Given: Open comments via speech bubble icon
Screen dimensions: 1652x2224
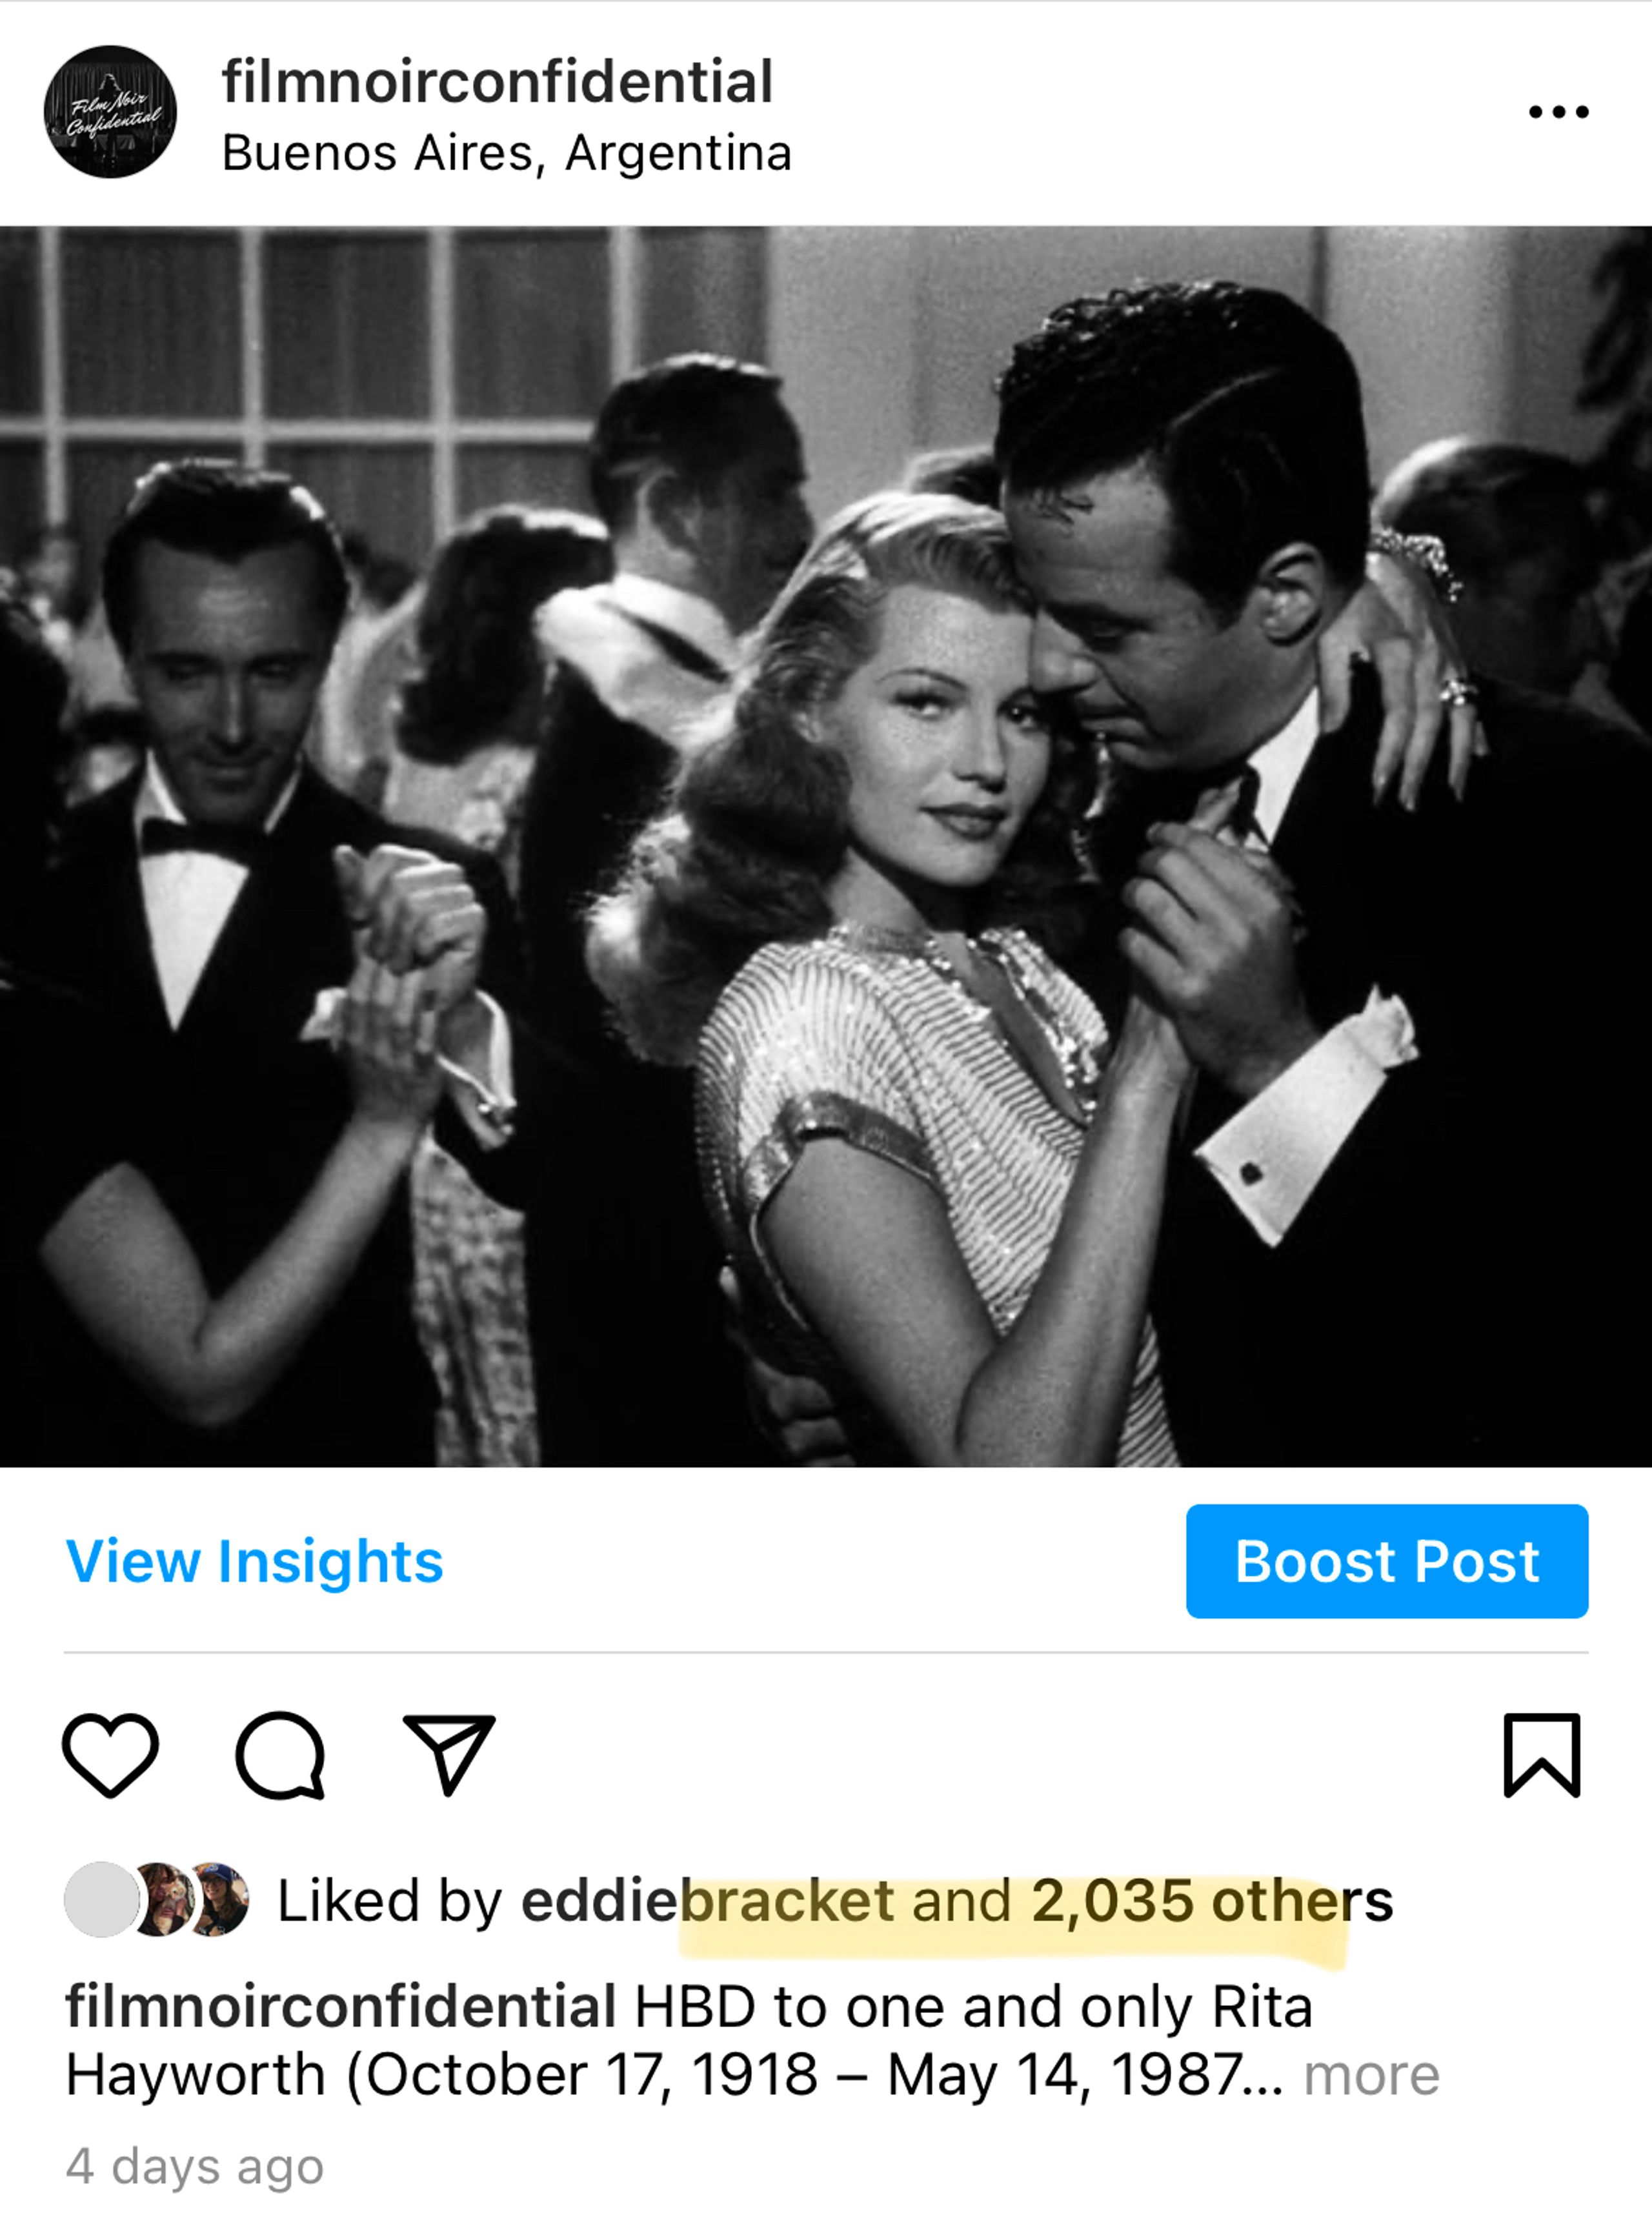Looking at the screenshot, I should tap(280, 1755).
